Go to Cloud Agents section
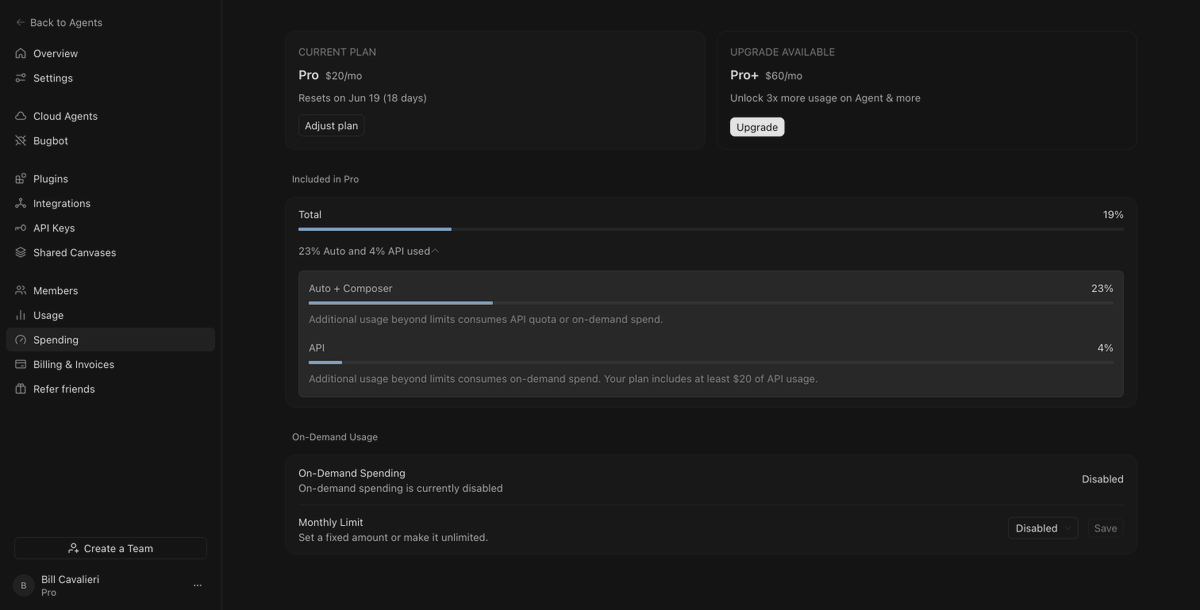 pos(110,116)
